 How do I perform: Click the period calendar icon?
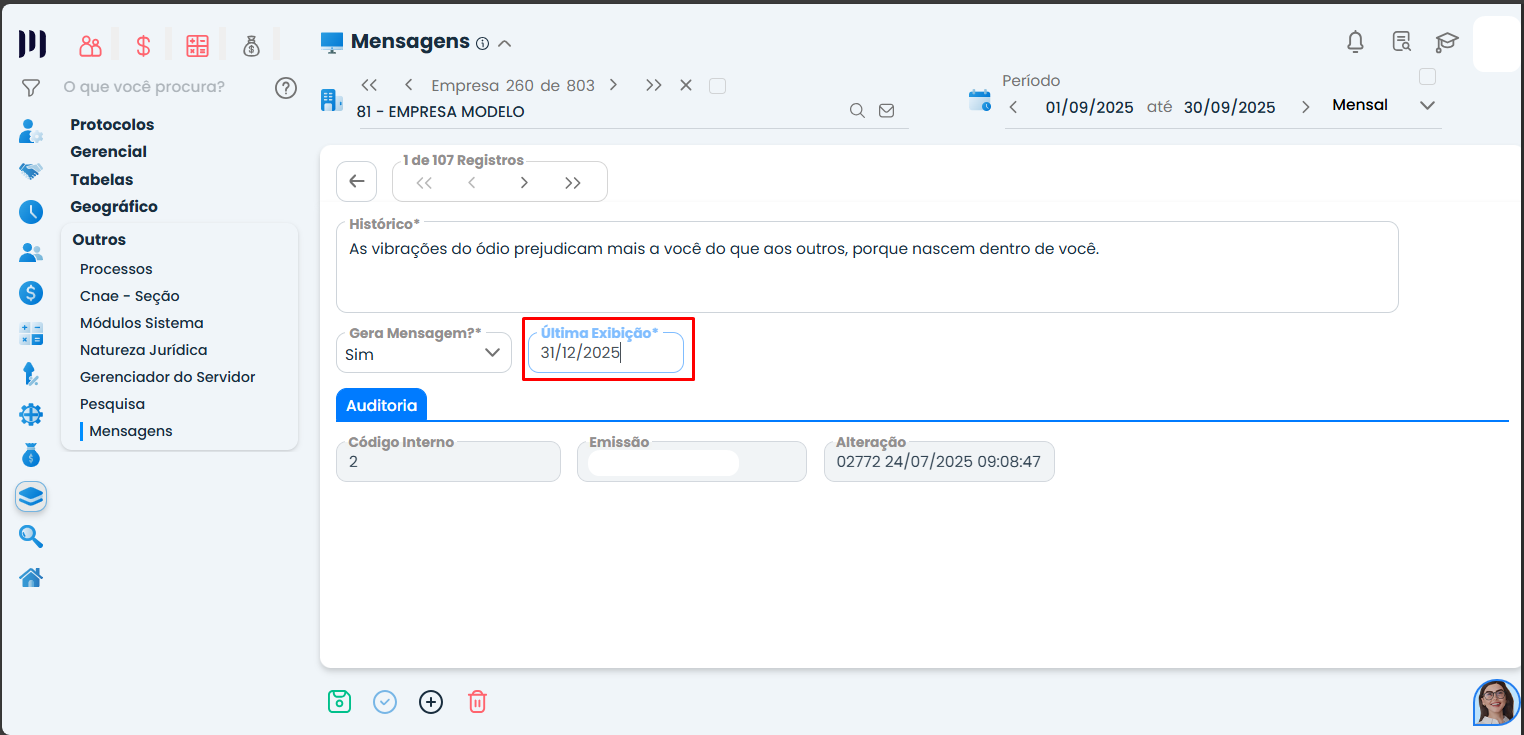[x=980, y=100]
